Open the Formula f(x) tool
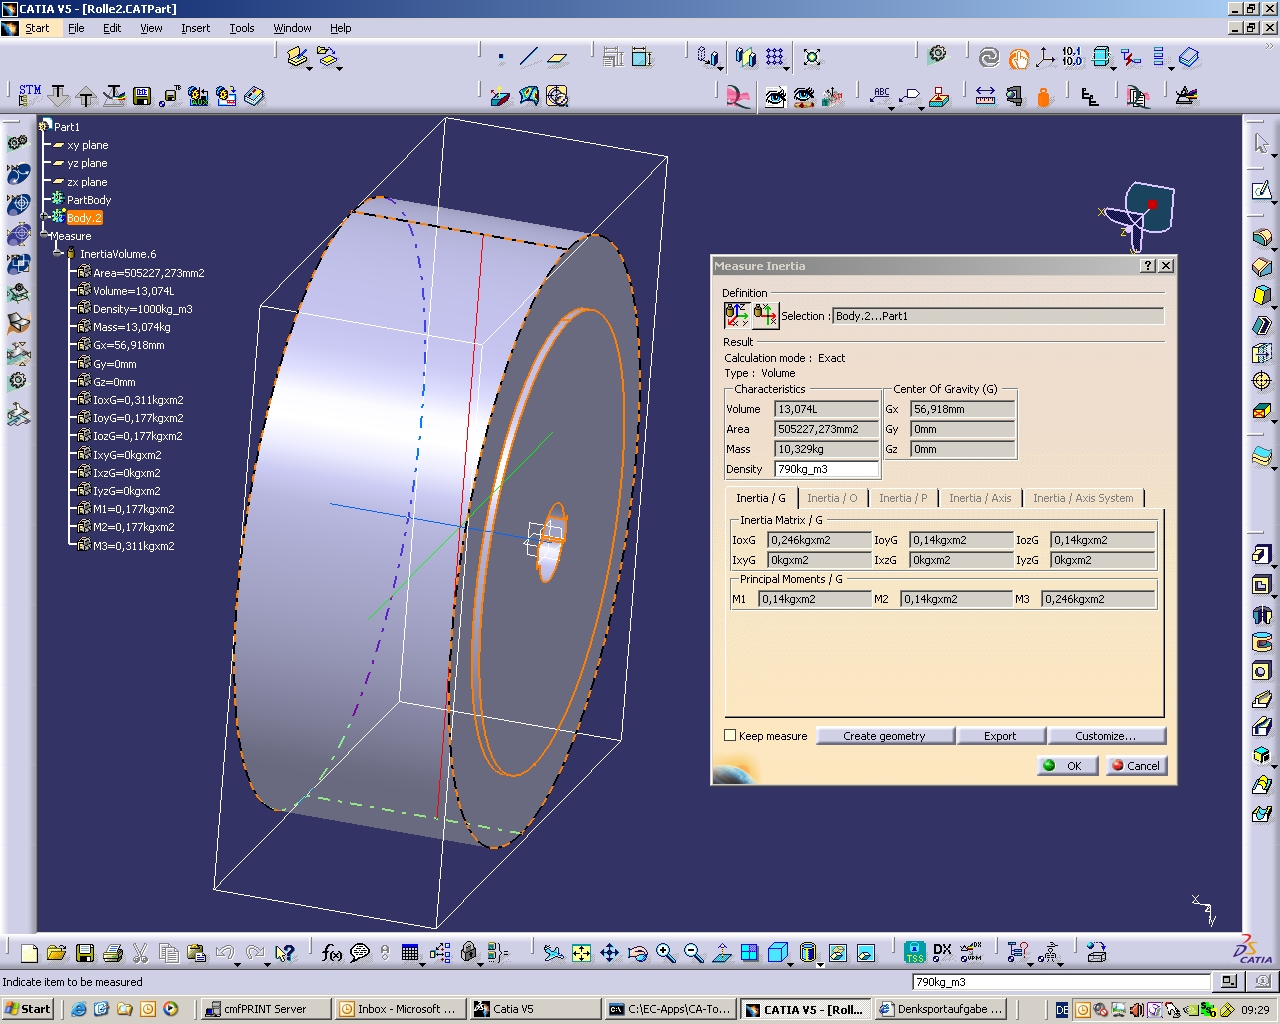Viewport: 1280px width, 1024px height. 332,953
